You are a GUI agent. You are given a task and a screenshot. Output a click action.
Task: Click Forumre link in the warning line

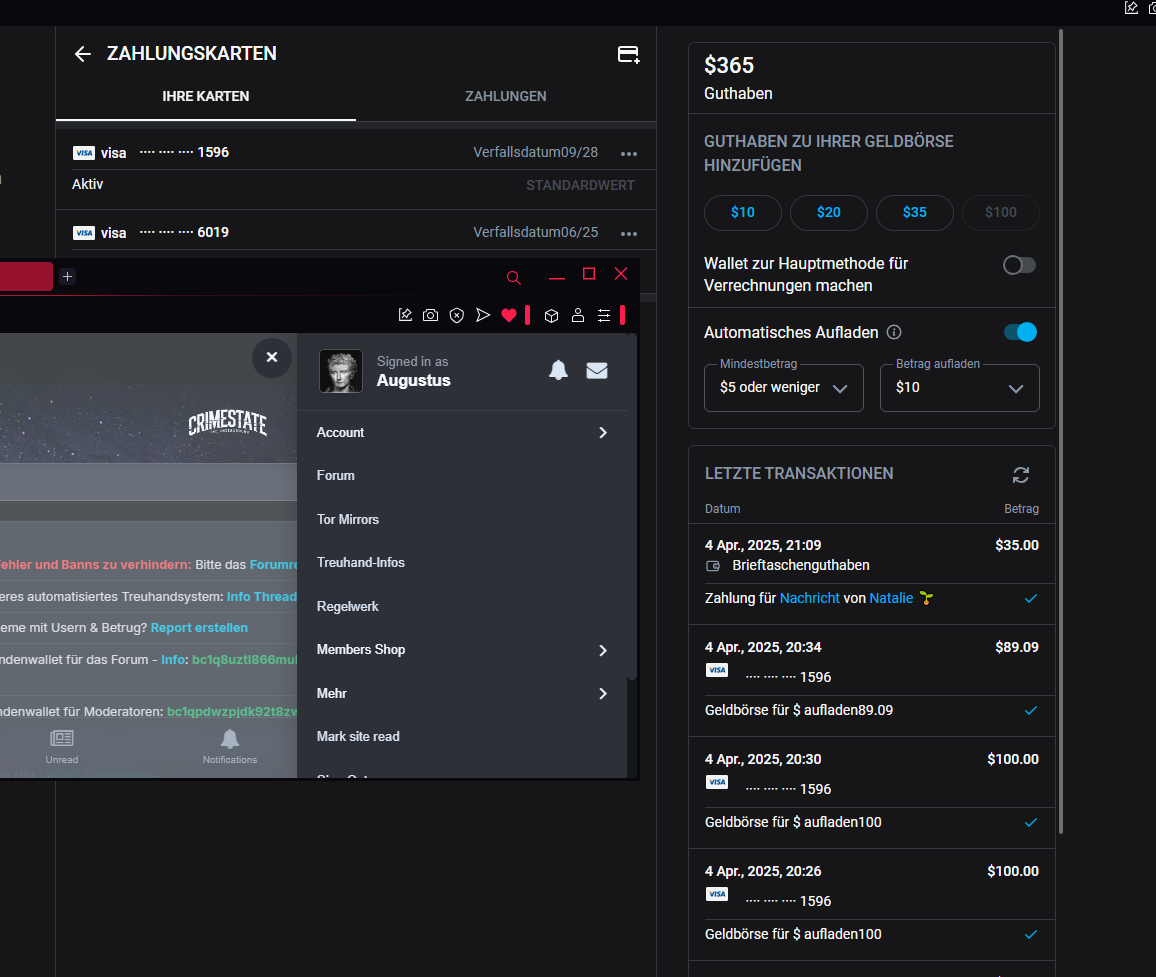(274, 565)
